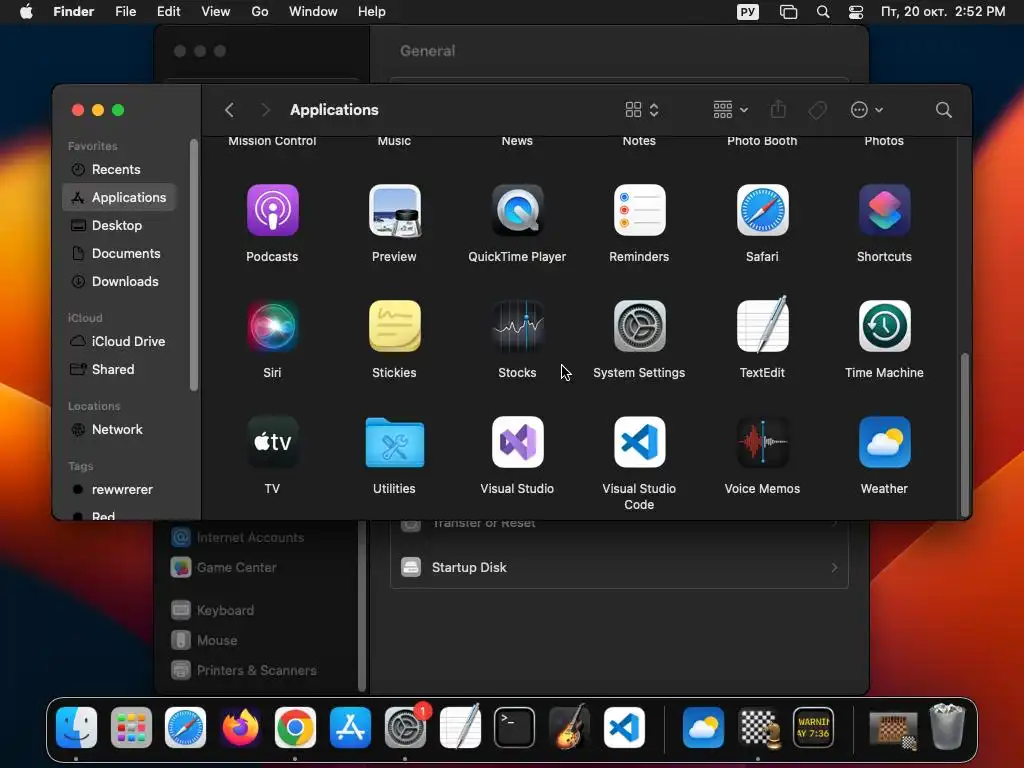Select Documents in Finder sidebar
The width and height of the screenshot is (1024, 768).
(119, 253)
